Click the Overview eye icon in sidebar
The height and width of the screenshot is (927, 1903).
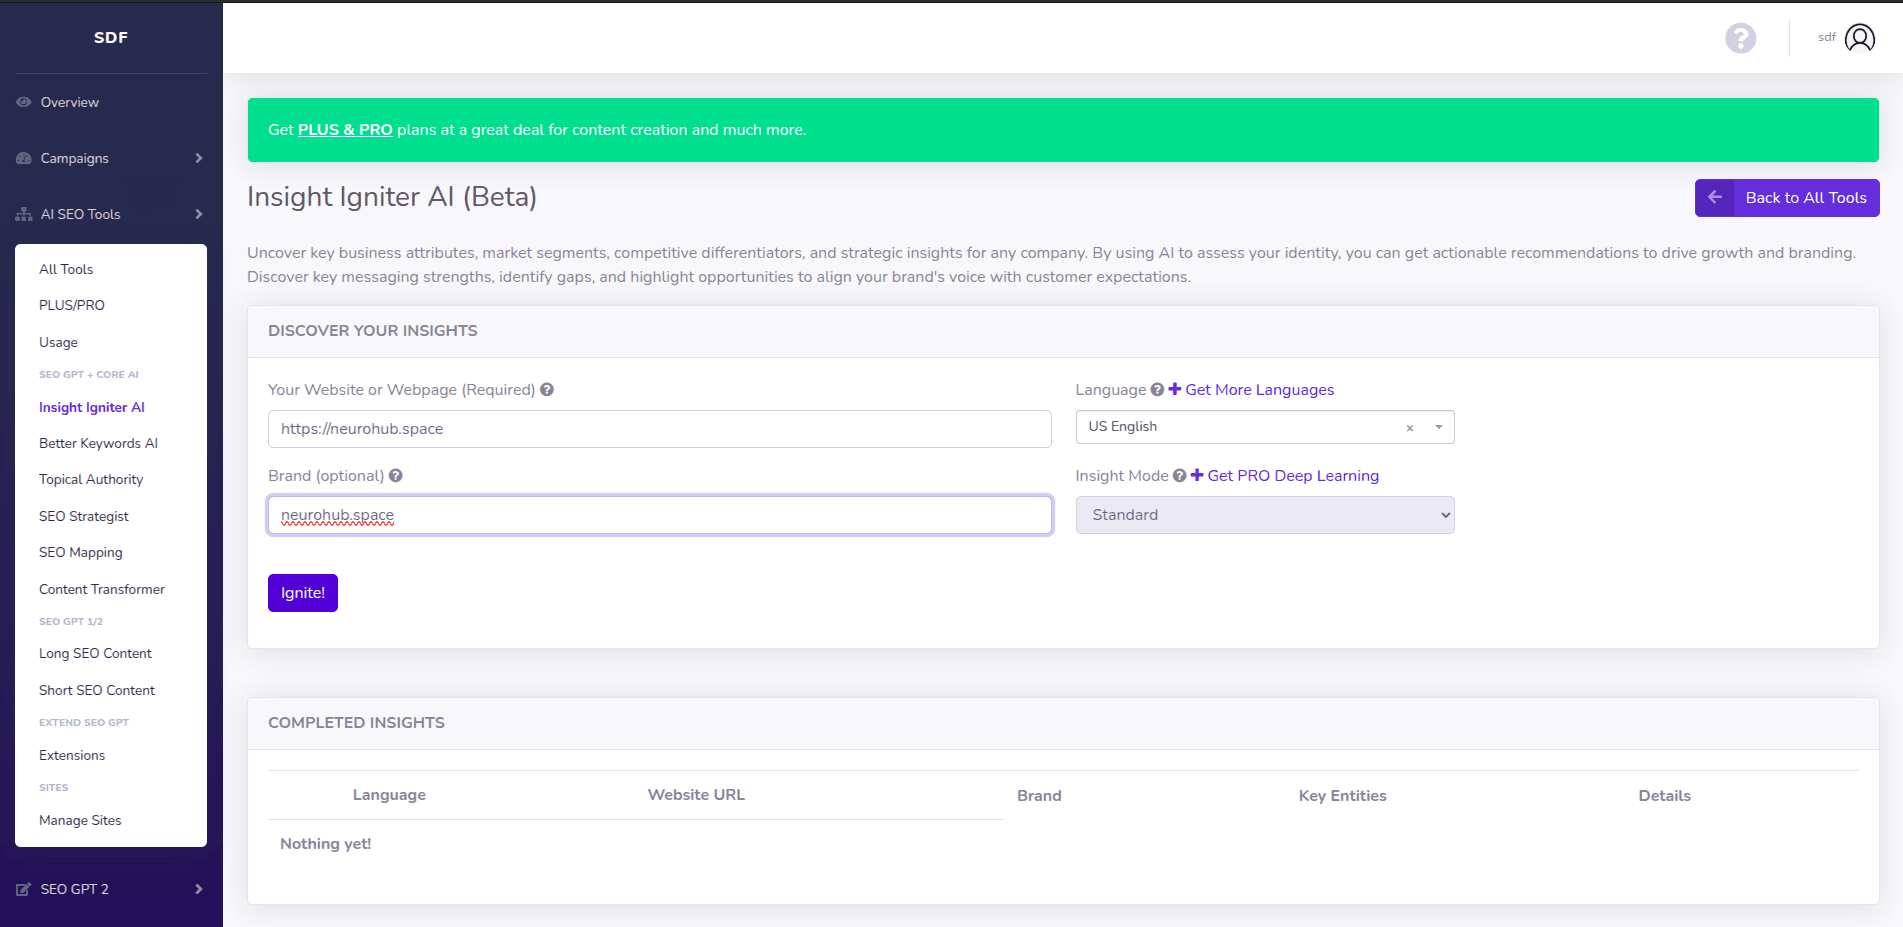24,102
